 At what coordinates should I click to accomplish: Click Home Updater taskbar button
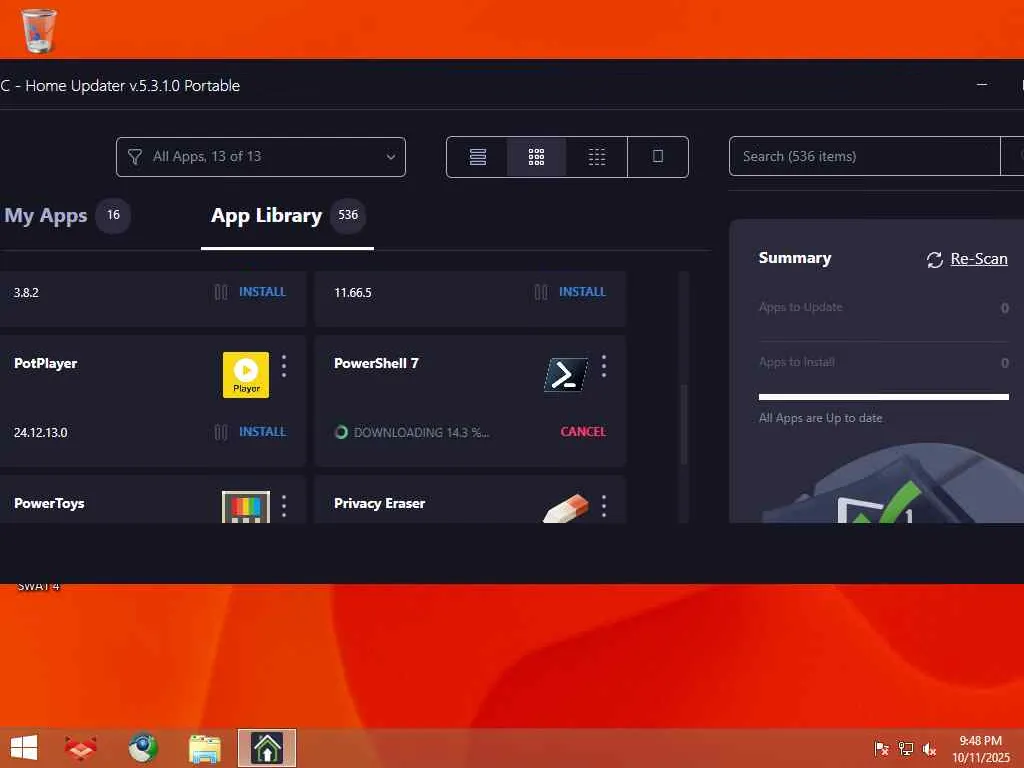[266, 748]
